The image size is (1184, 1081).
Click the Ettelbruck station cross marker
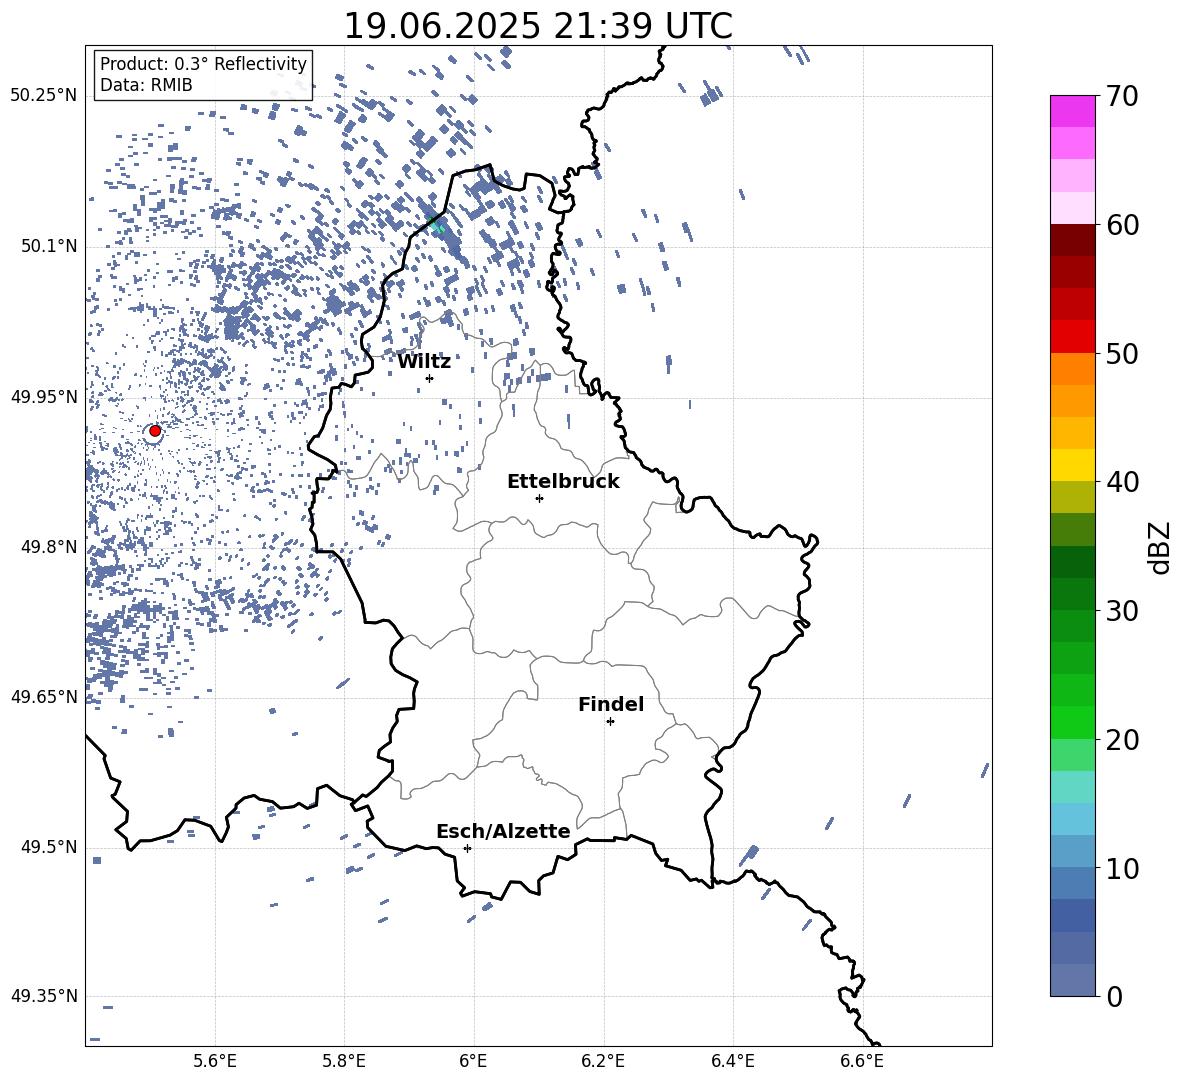pos(539,498)
